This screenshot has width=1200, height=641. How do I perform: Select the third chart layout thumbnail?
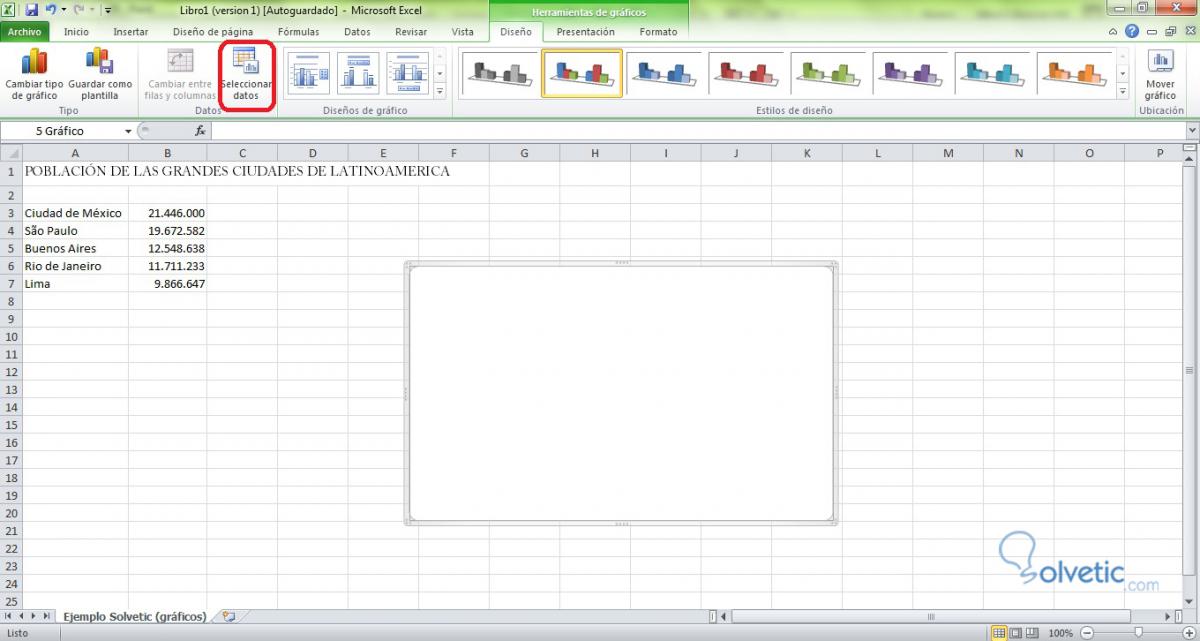(408, 73)
